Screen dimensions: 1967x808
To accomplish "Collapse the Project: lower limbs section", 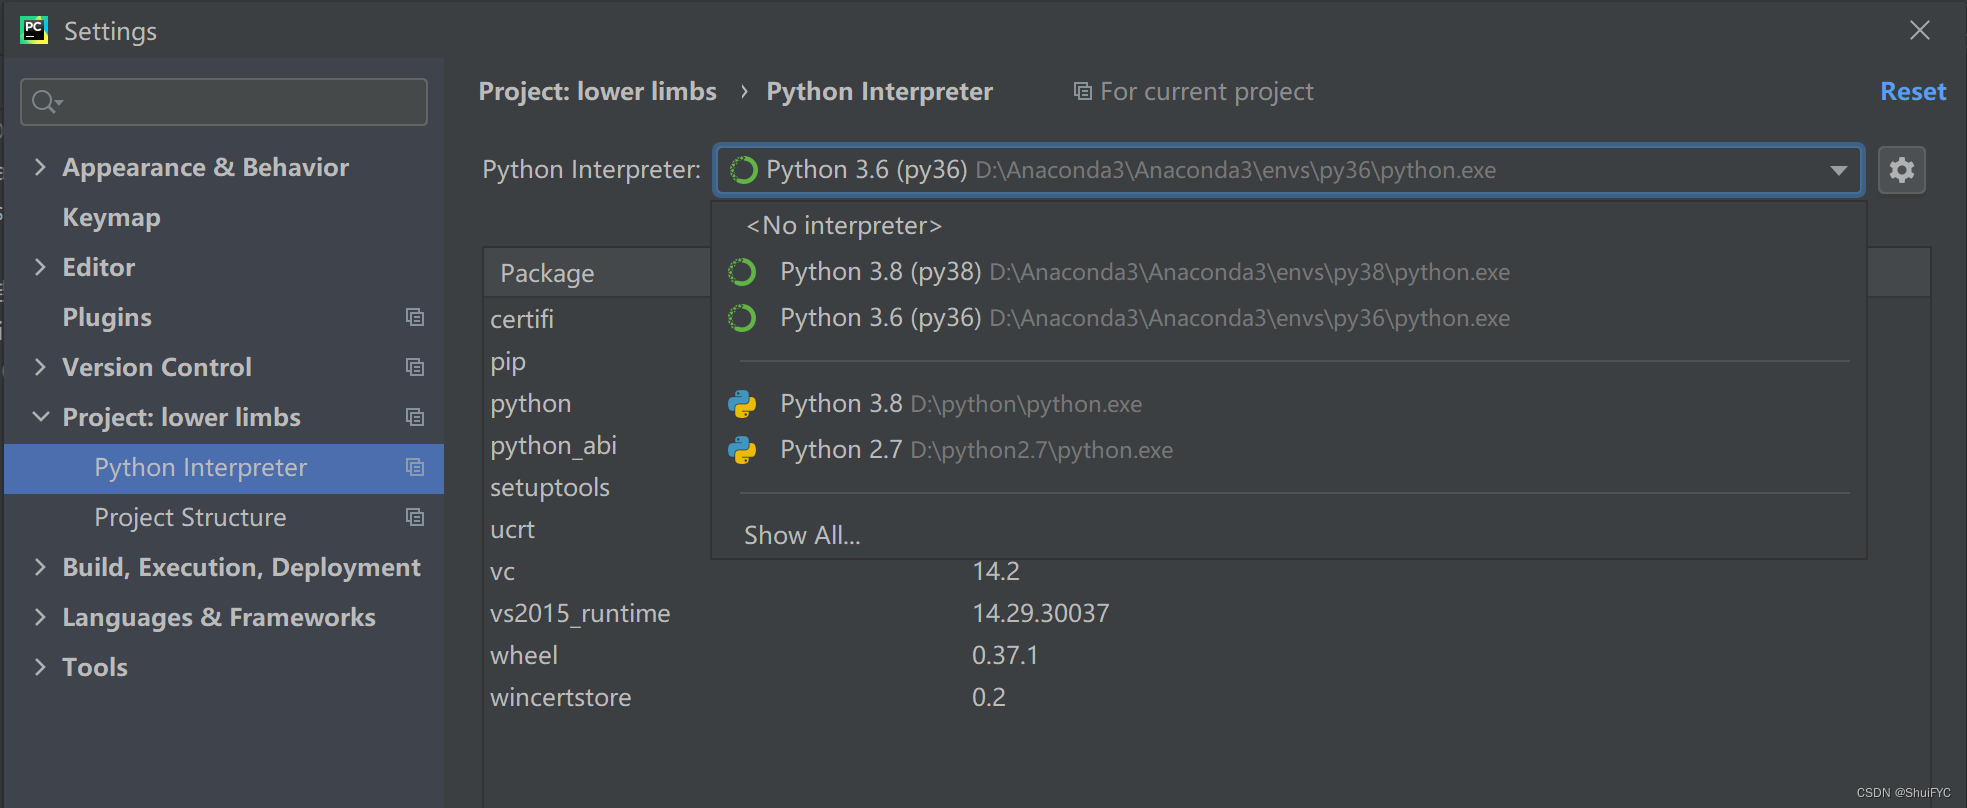I will [40, 417].
